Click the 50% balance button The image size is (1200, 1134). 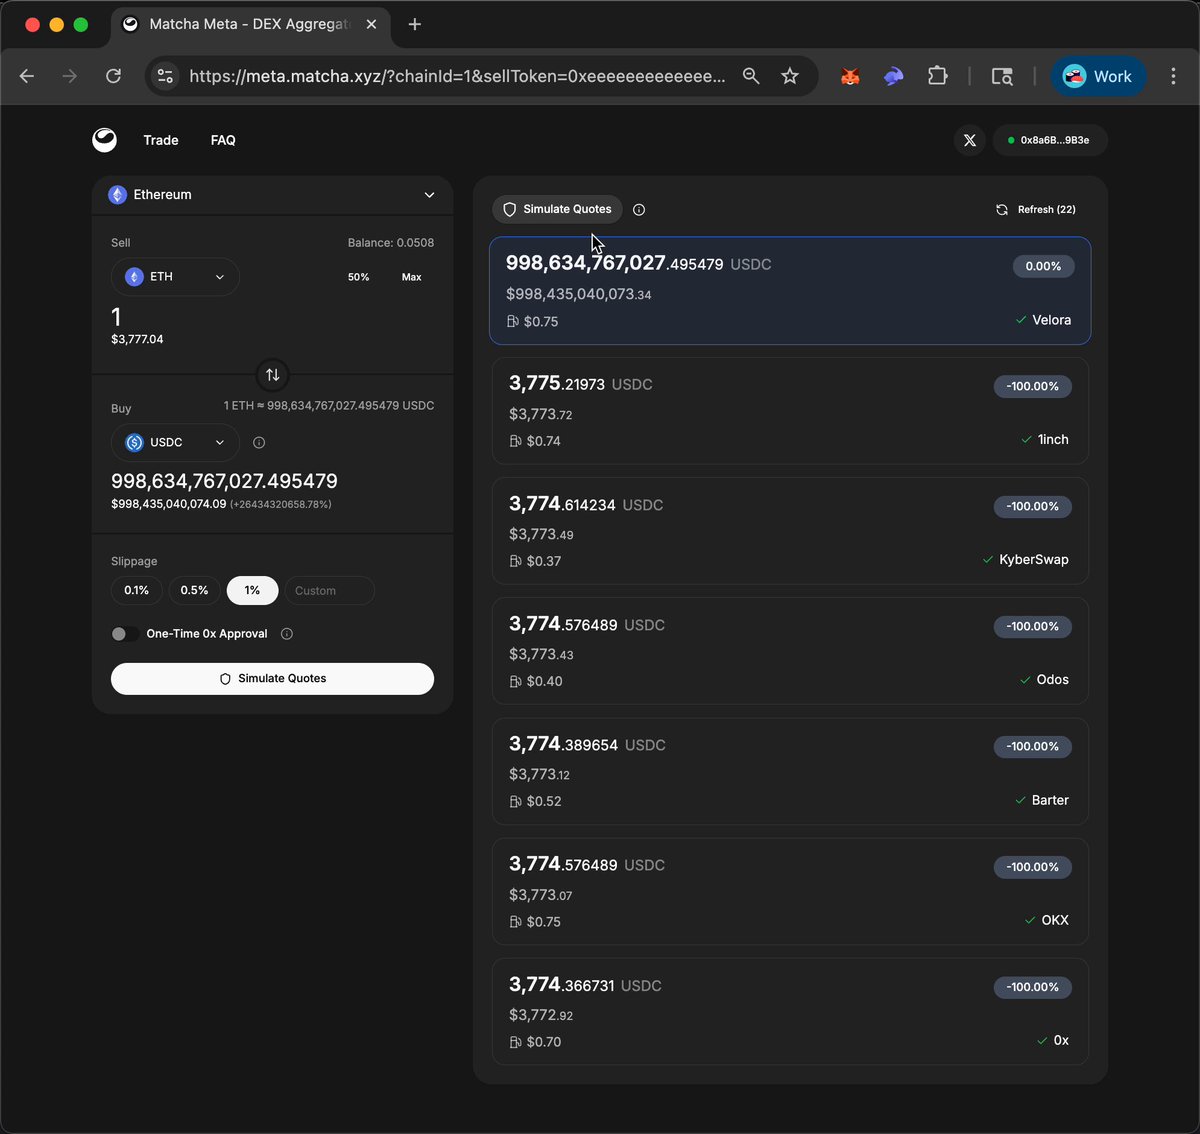(358, 277)
